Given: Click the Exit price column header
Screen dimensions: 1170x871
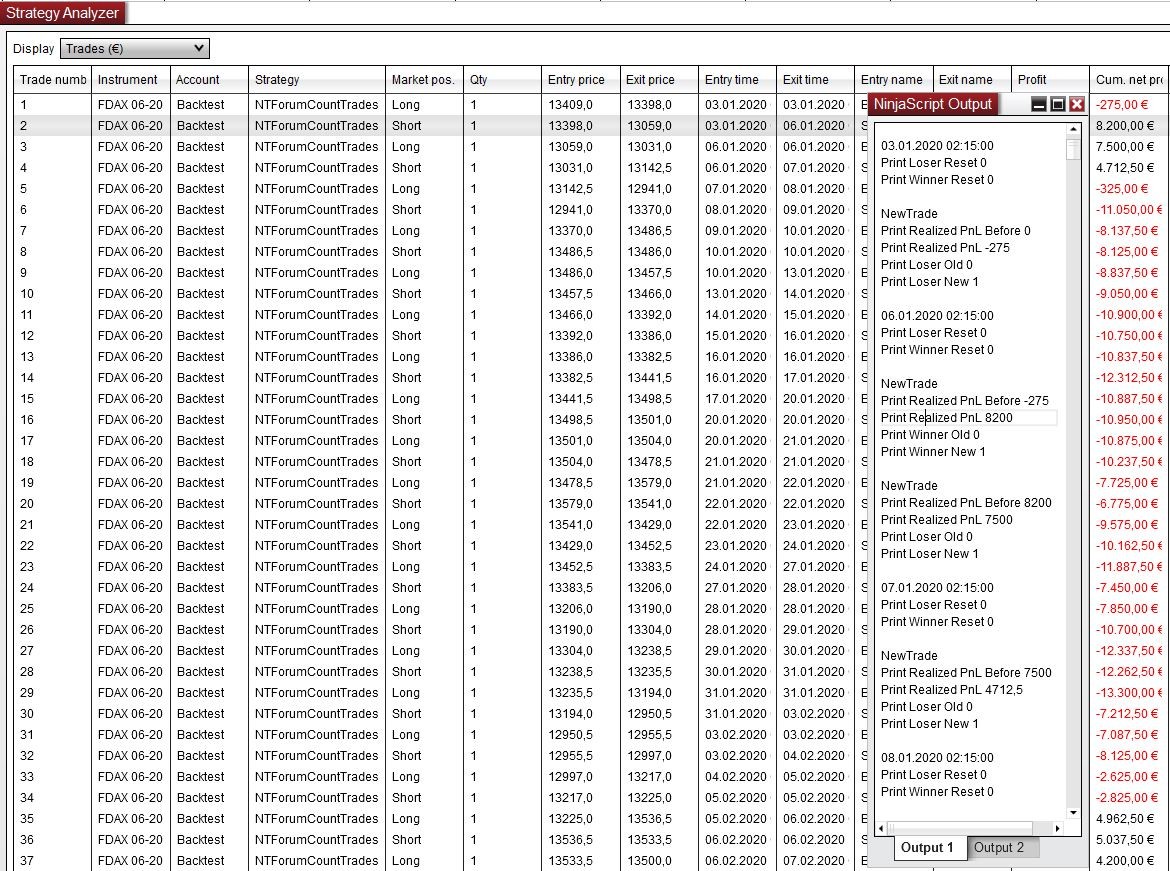Looking at the screenshot, I should [x=659, y=80].
